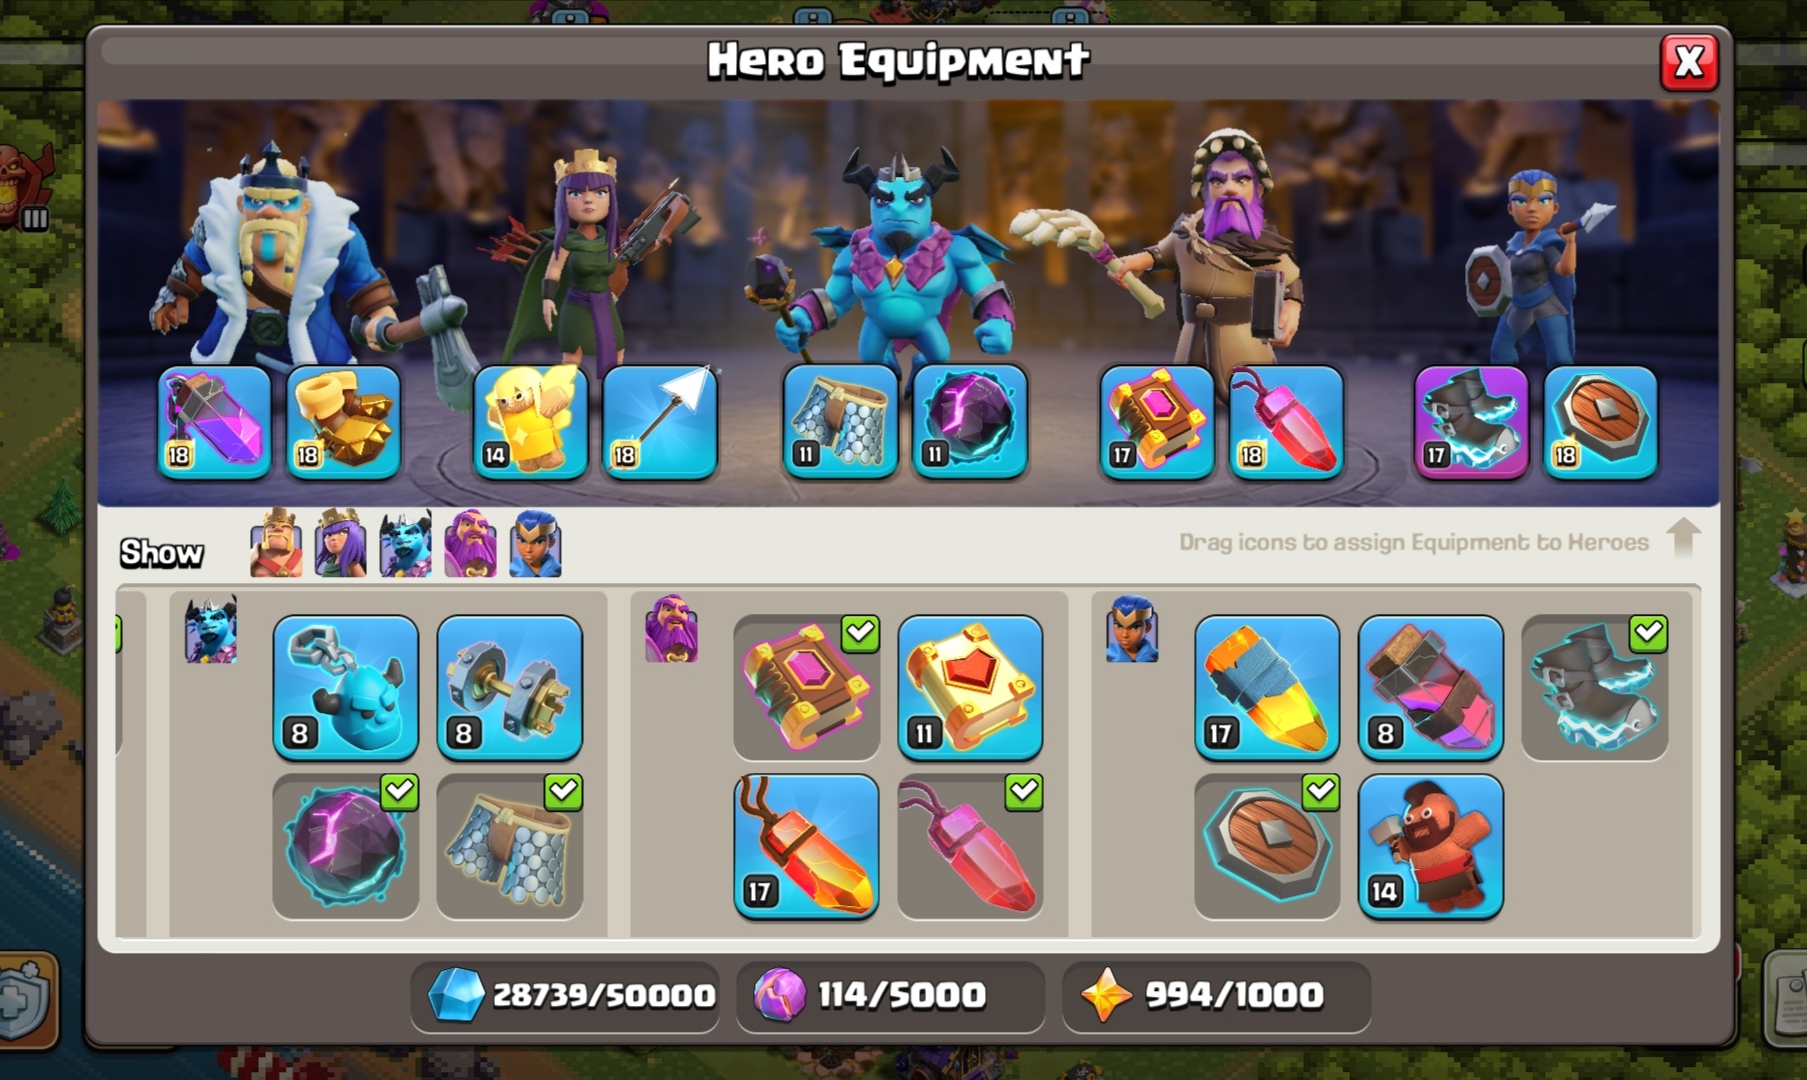Pick the golden rocket spear level 17
Image resolution: width=1807 pixels, height=1080 pixels.
pyautogui.click(x=1267, y=688)
